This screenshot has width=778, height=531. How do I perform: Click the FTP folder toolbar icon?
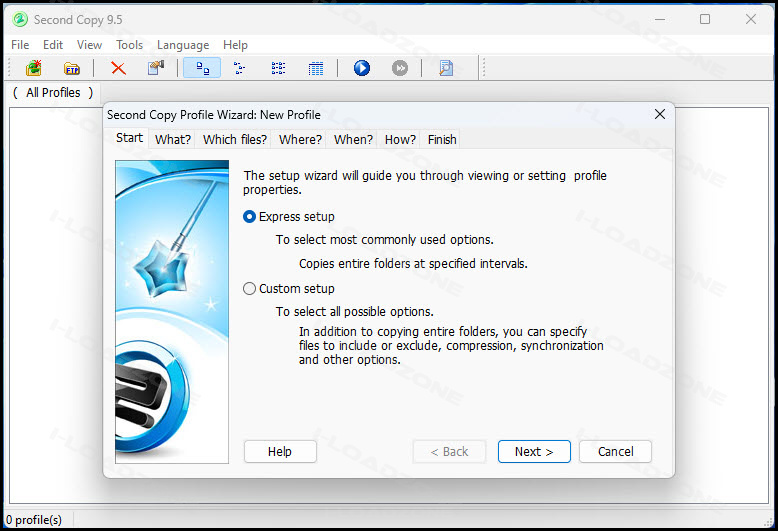(72, 68)
